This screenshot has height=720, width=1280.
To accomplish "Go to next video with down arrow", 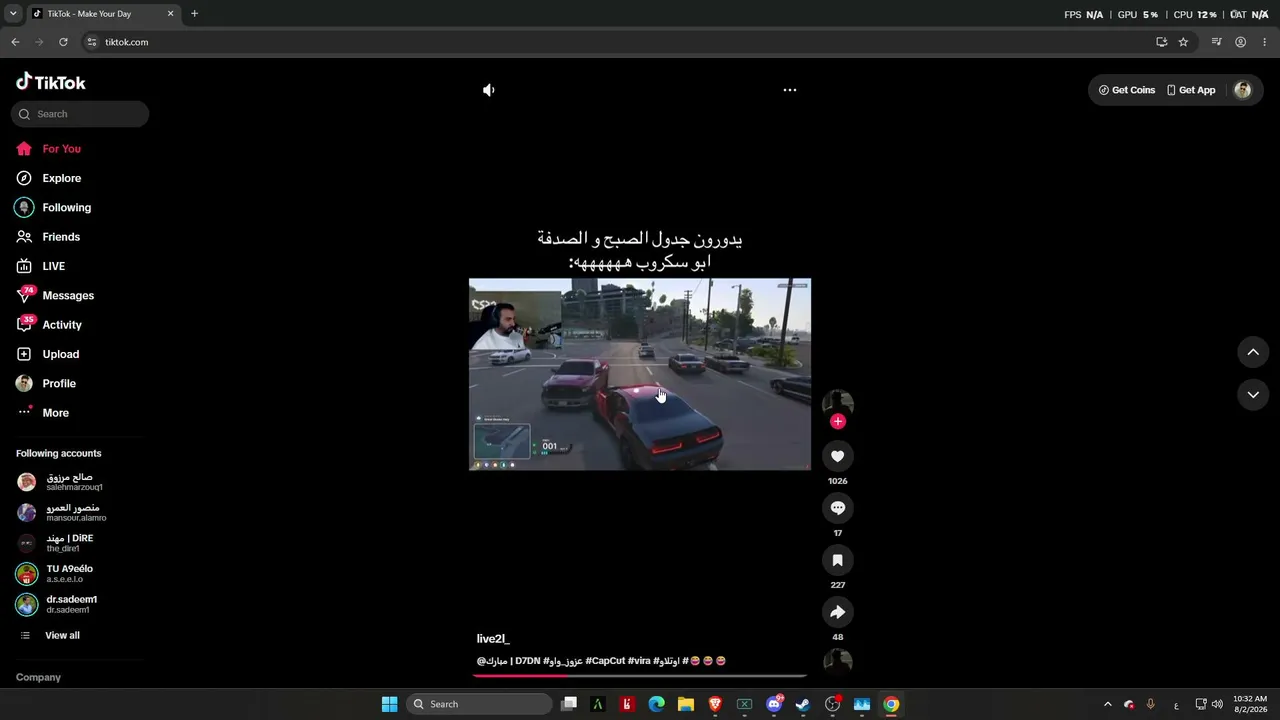I will click(x=1253, y=395).
